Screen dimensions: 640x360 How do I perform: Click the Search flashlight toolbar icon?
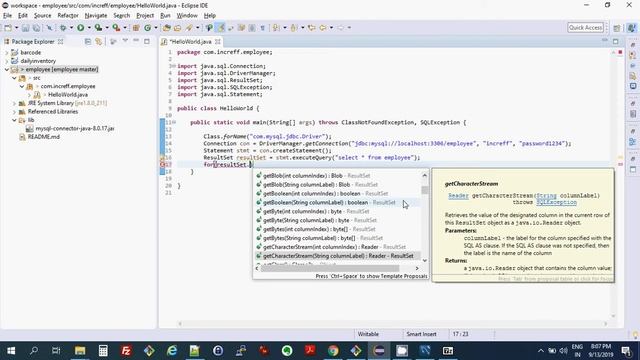coord(189,28)
